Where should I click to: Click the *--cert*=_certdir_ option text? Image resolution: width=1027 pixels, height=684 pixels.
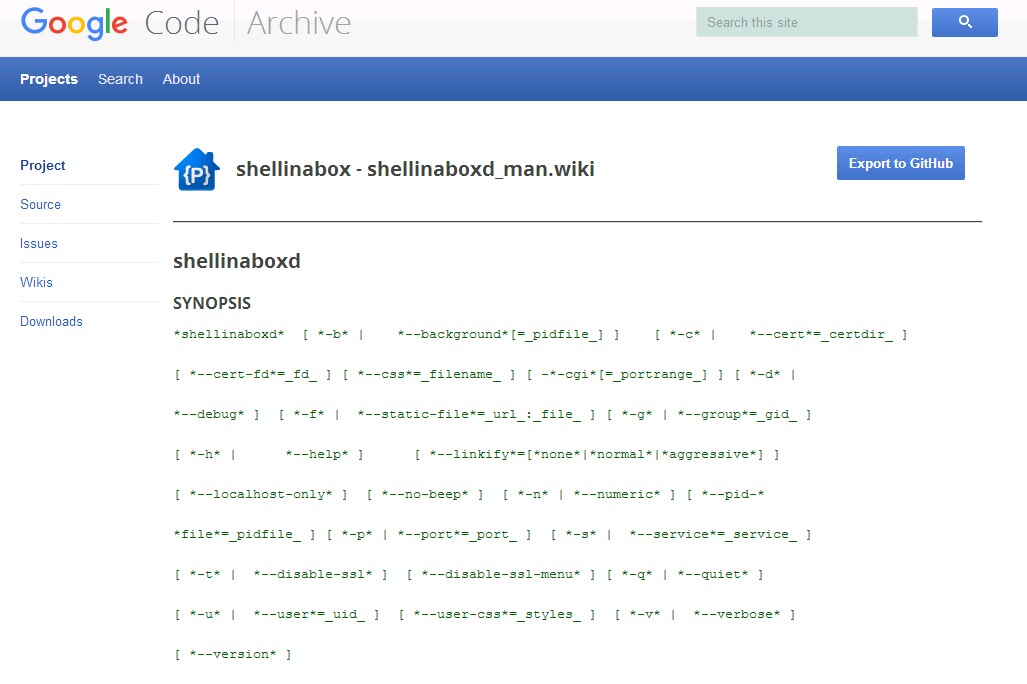click(x=821, y=334)
